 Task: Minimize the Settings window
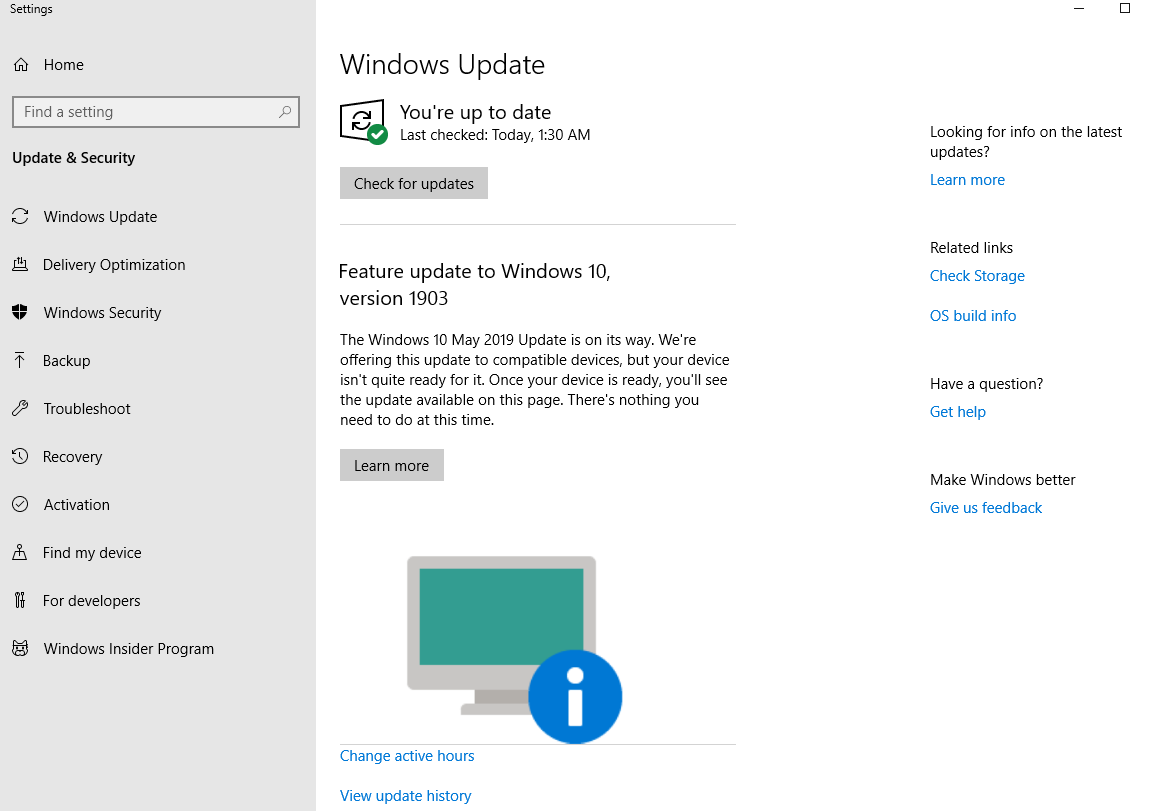click(1079, 8)
